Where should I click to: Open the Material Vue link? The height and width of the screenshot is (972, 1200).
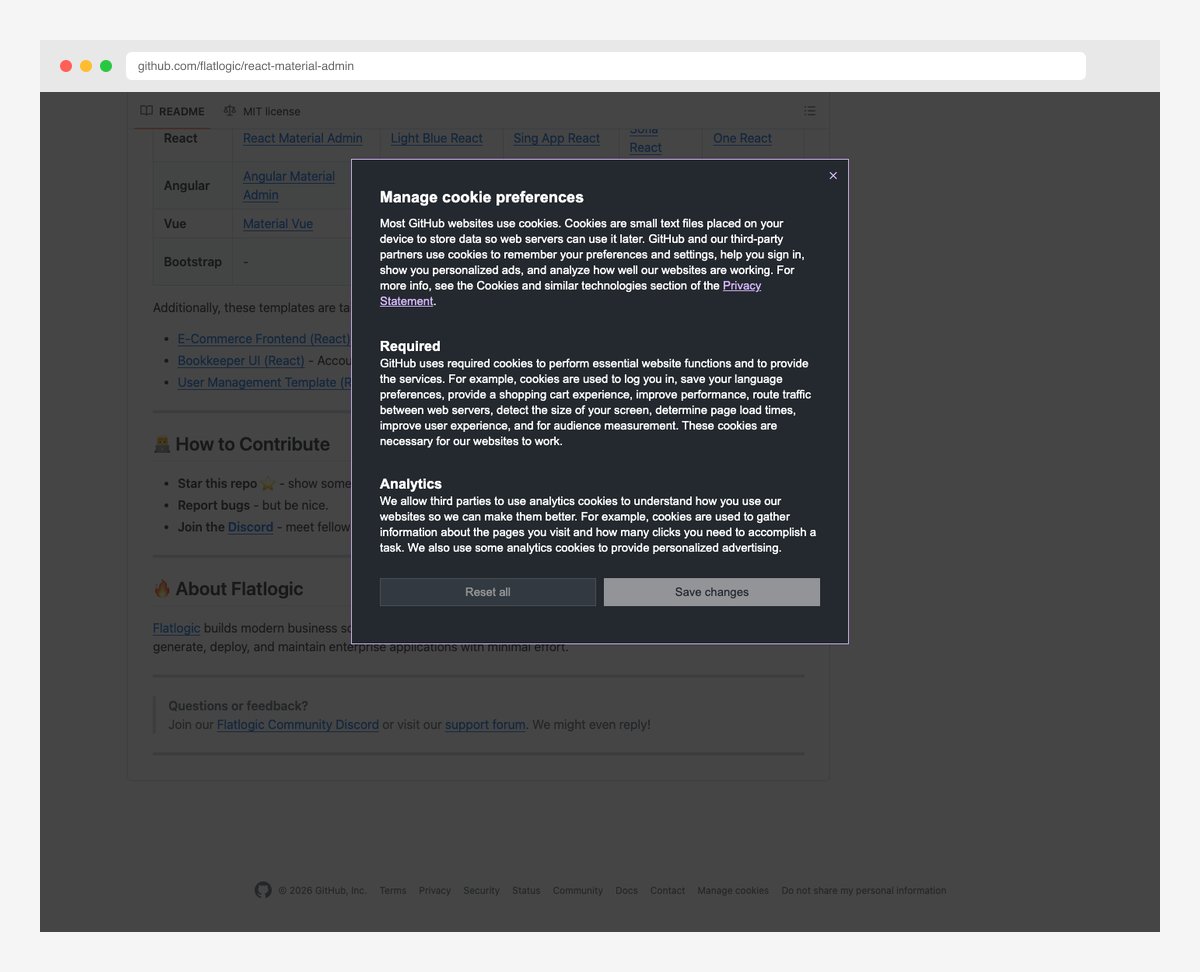278,224
